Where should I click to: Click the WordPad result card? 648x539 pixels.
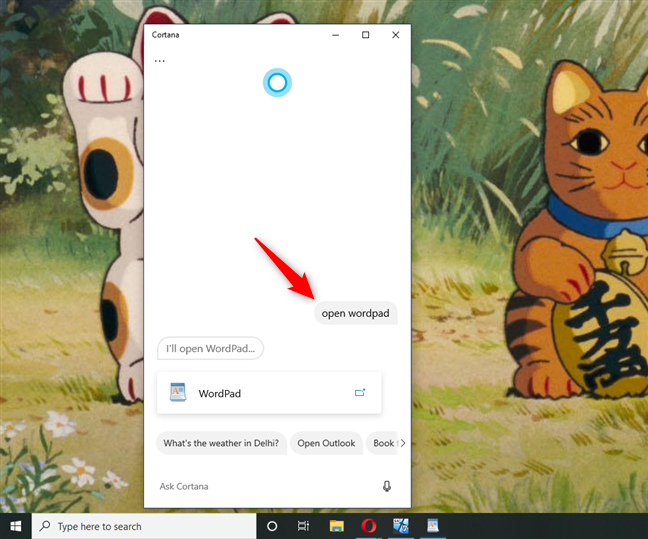[x=269, y=393]
